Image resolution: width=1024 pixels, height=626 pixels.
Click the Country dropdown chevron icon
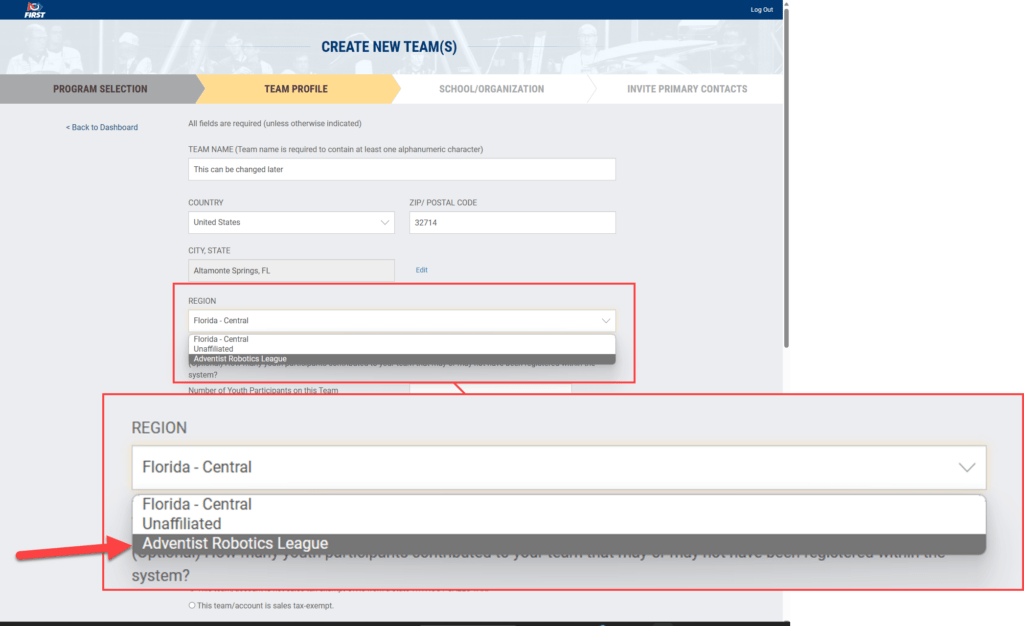[x=385, y=223]
